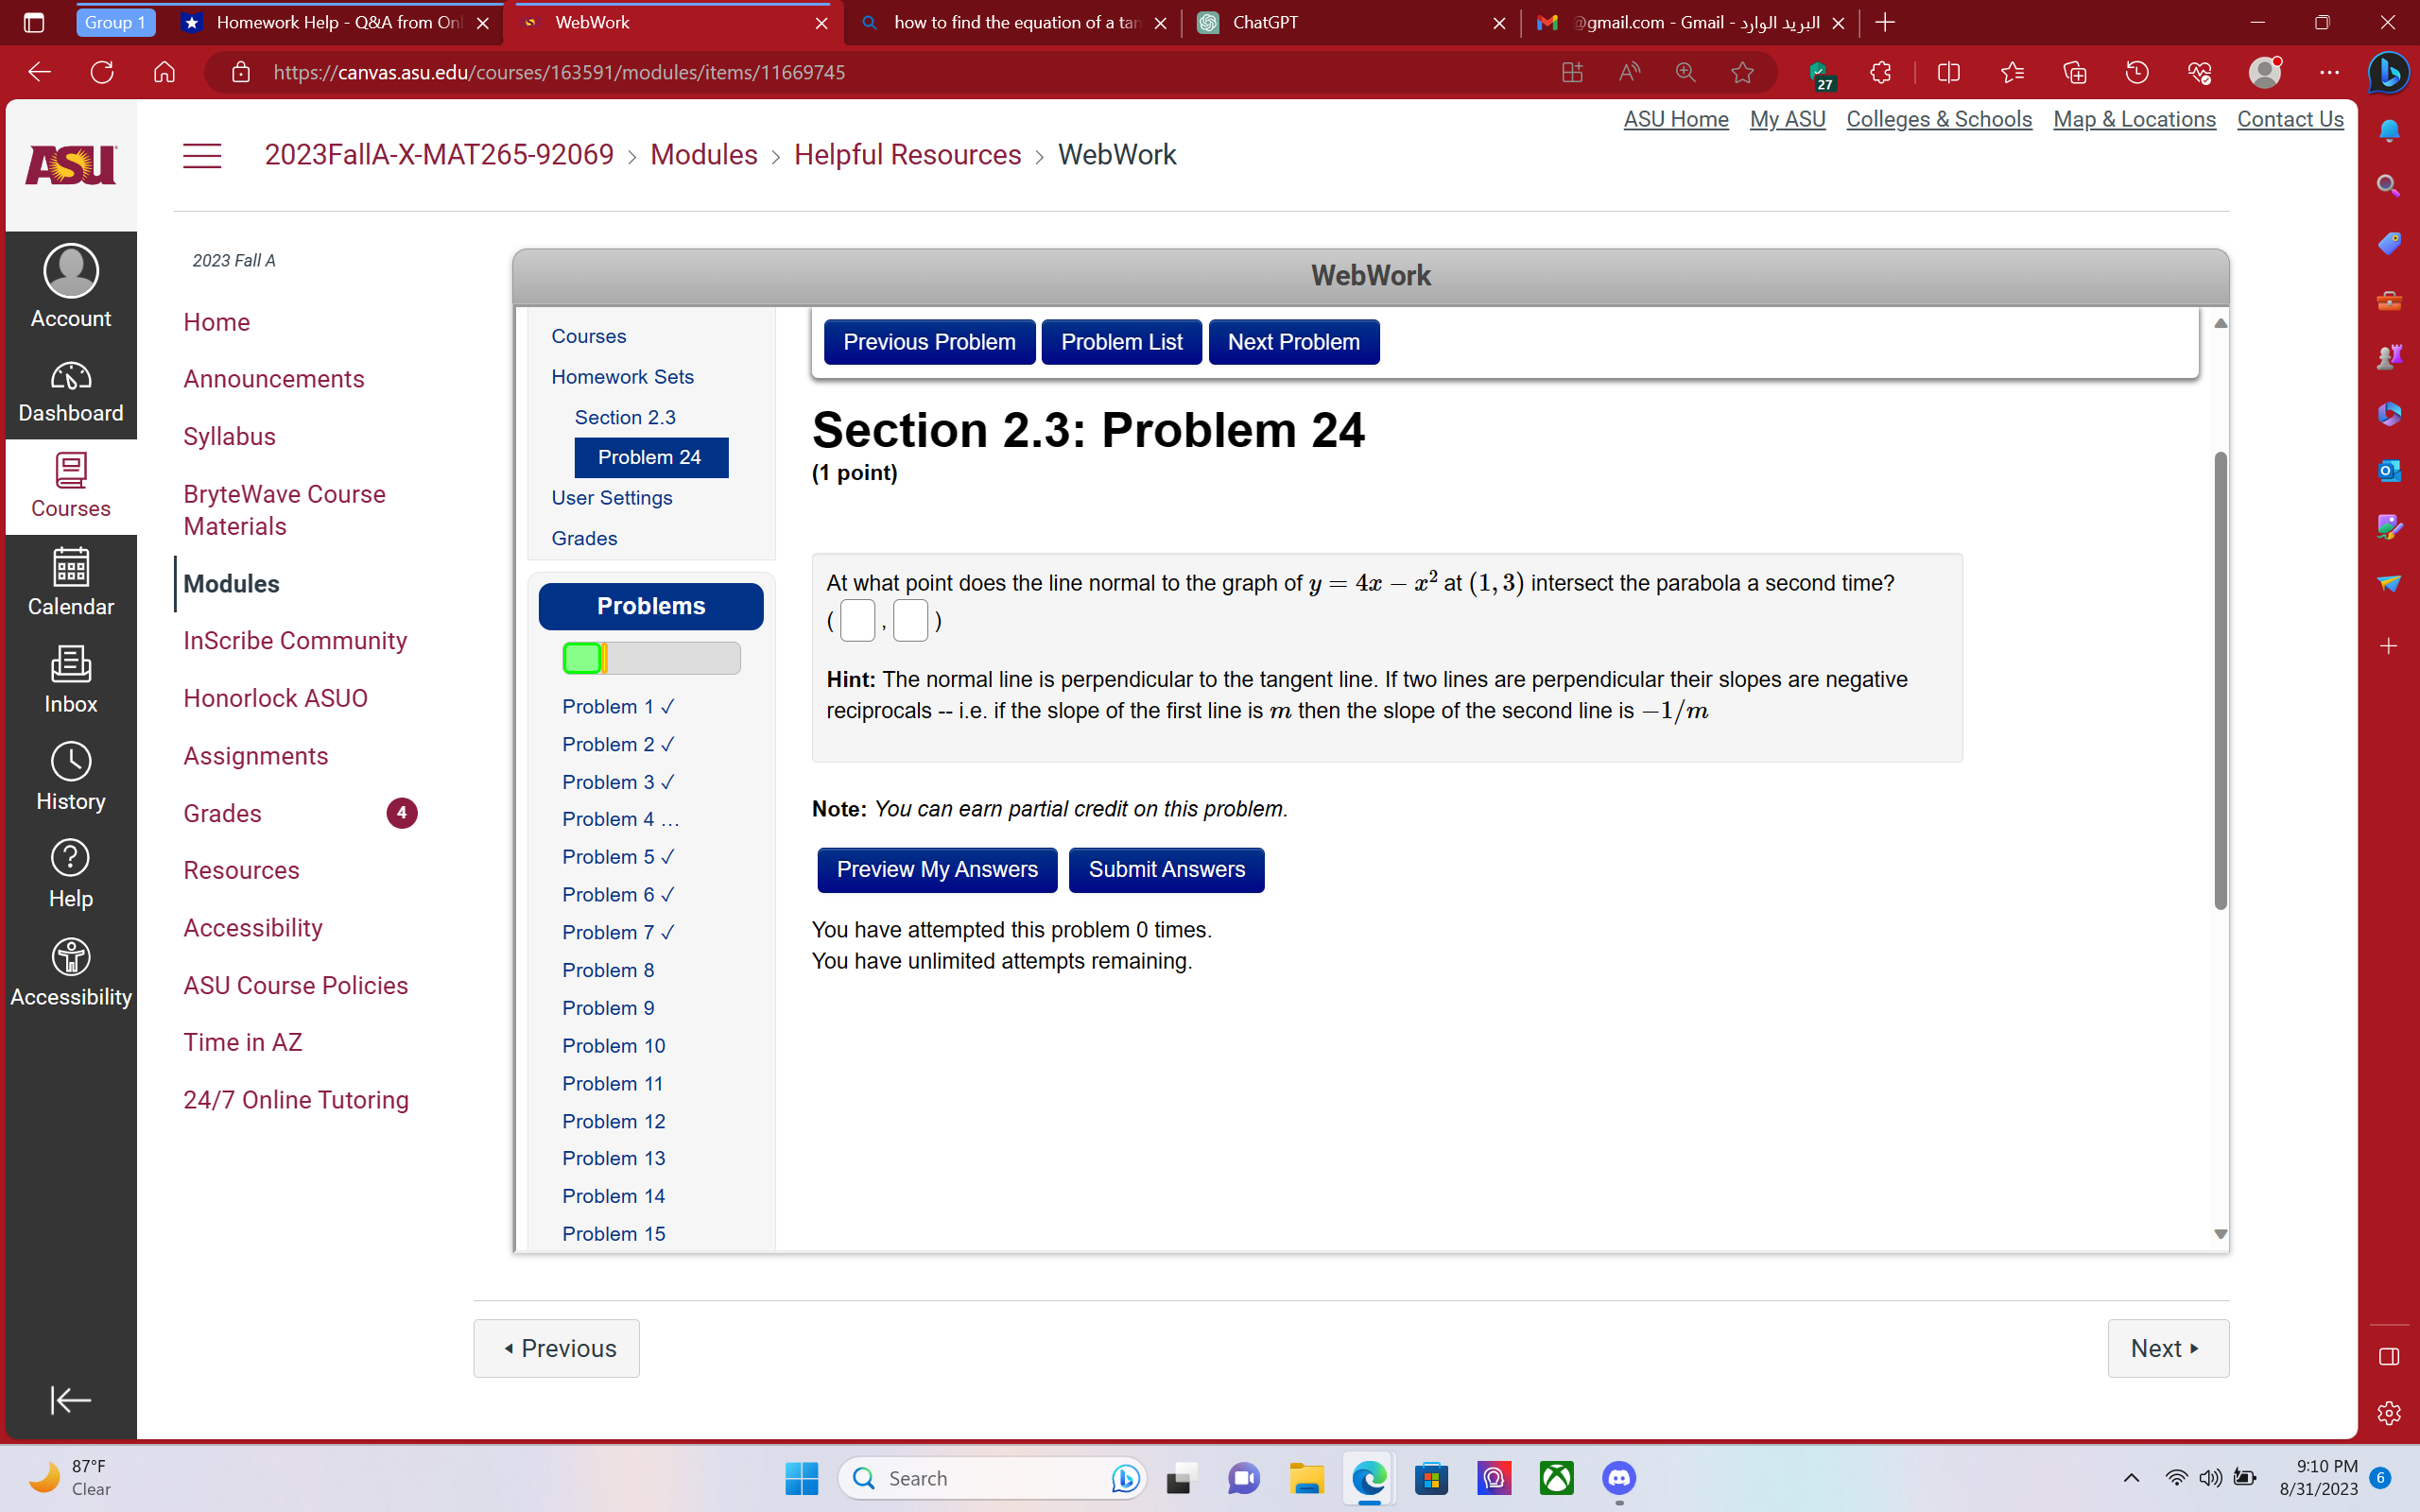
Task: Toggle the course navigation hamburger menu
Action: point(202,155)
